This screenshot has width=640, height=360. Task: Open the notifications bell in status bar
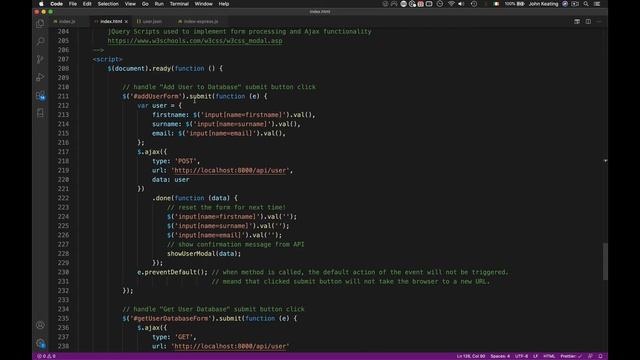point(600,356)
